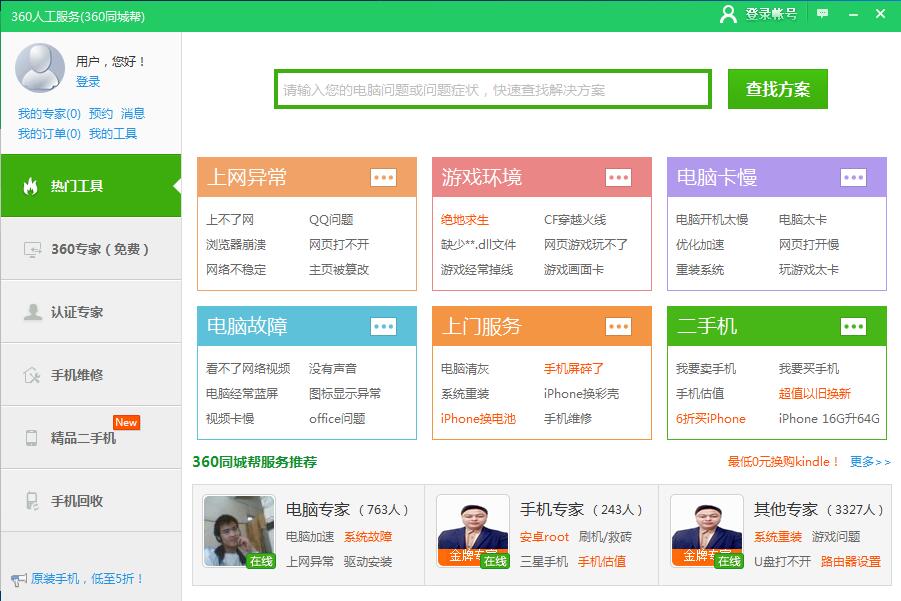Image resolution: width=901 pixels, height=601 pixels.
Task: Open more options for 二手机 card
Action: (853, 326)
